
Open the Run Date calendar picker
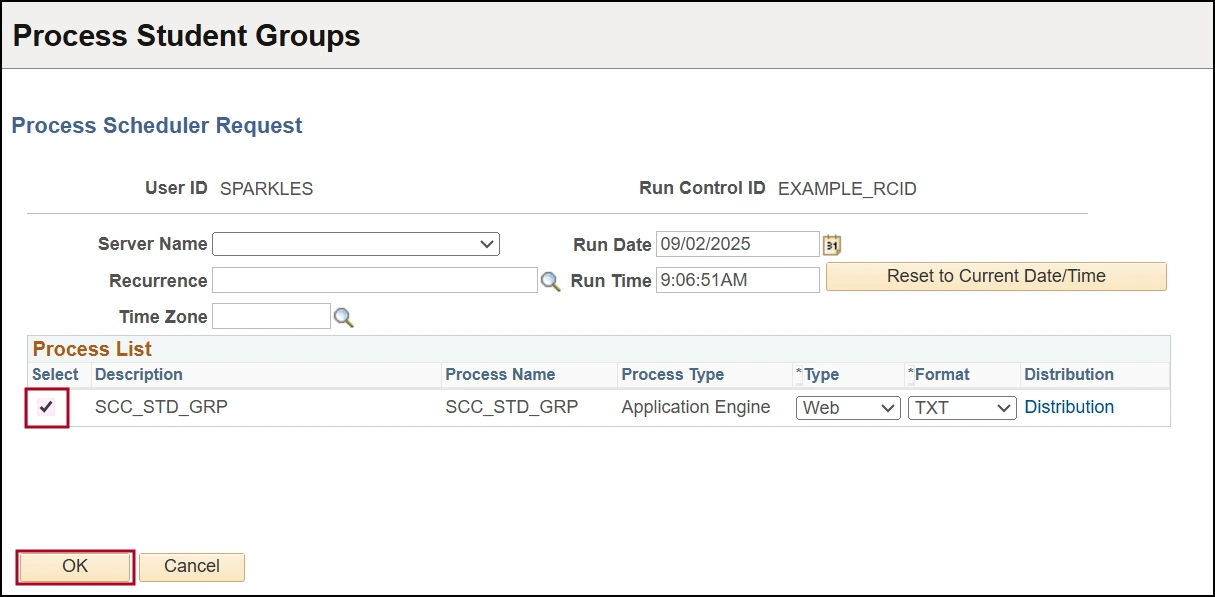tap(832, 245)
